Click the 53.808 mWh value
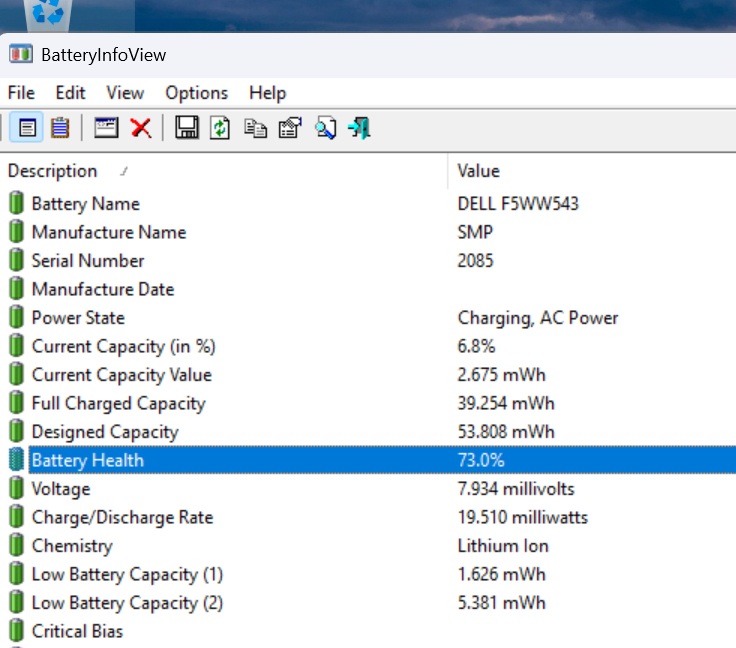 pyautogui.click(x=506, y=431)
